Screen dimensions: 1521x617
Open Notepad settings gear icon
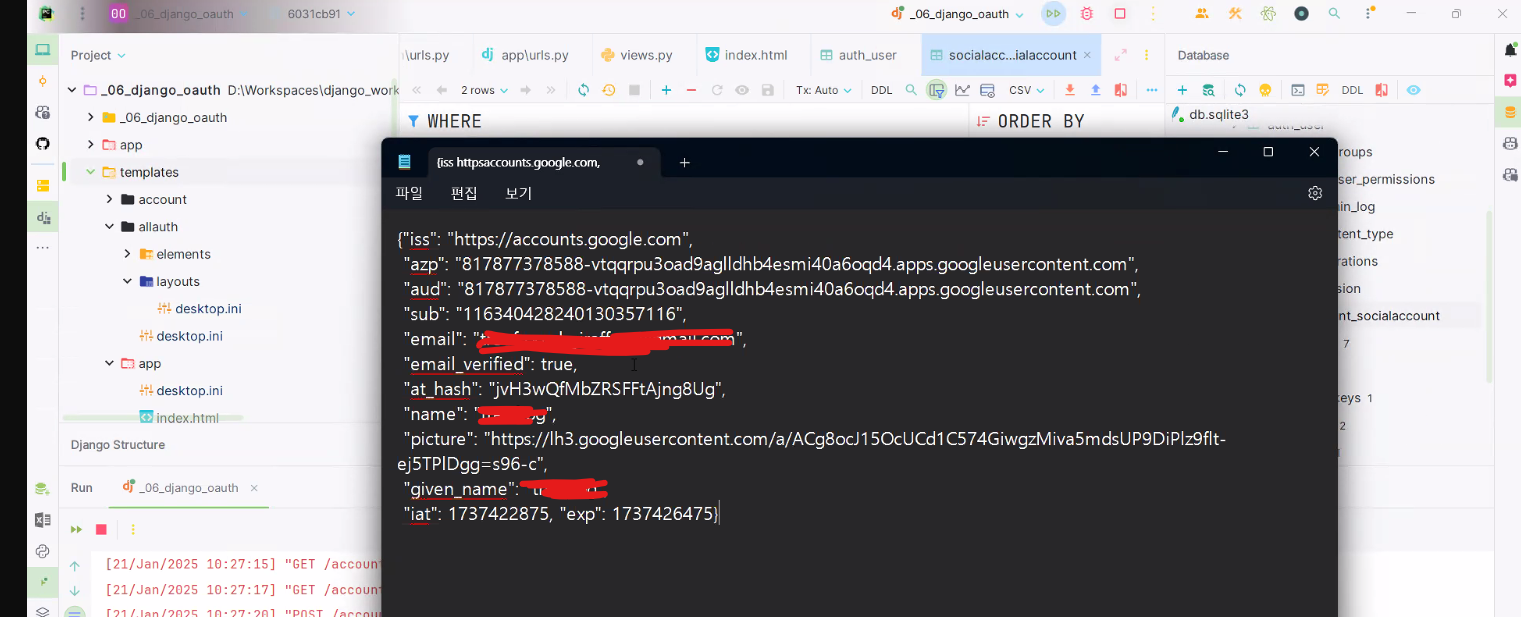[1315, 193]
